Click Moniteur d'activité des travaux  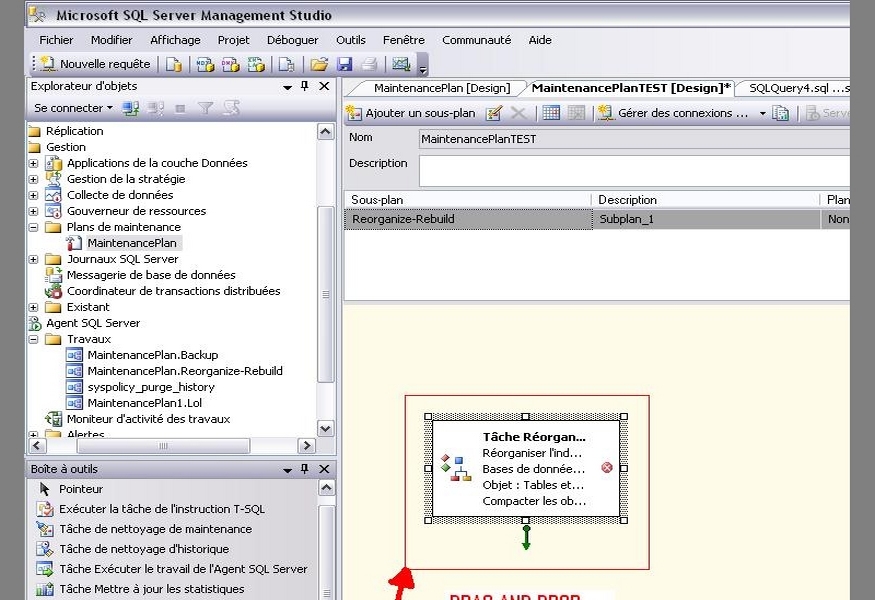[148, 419]
